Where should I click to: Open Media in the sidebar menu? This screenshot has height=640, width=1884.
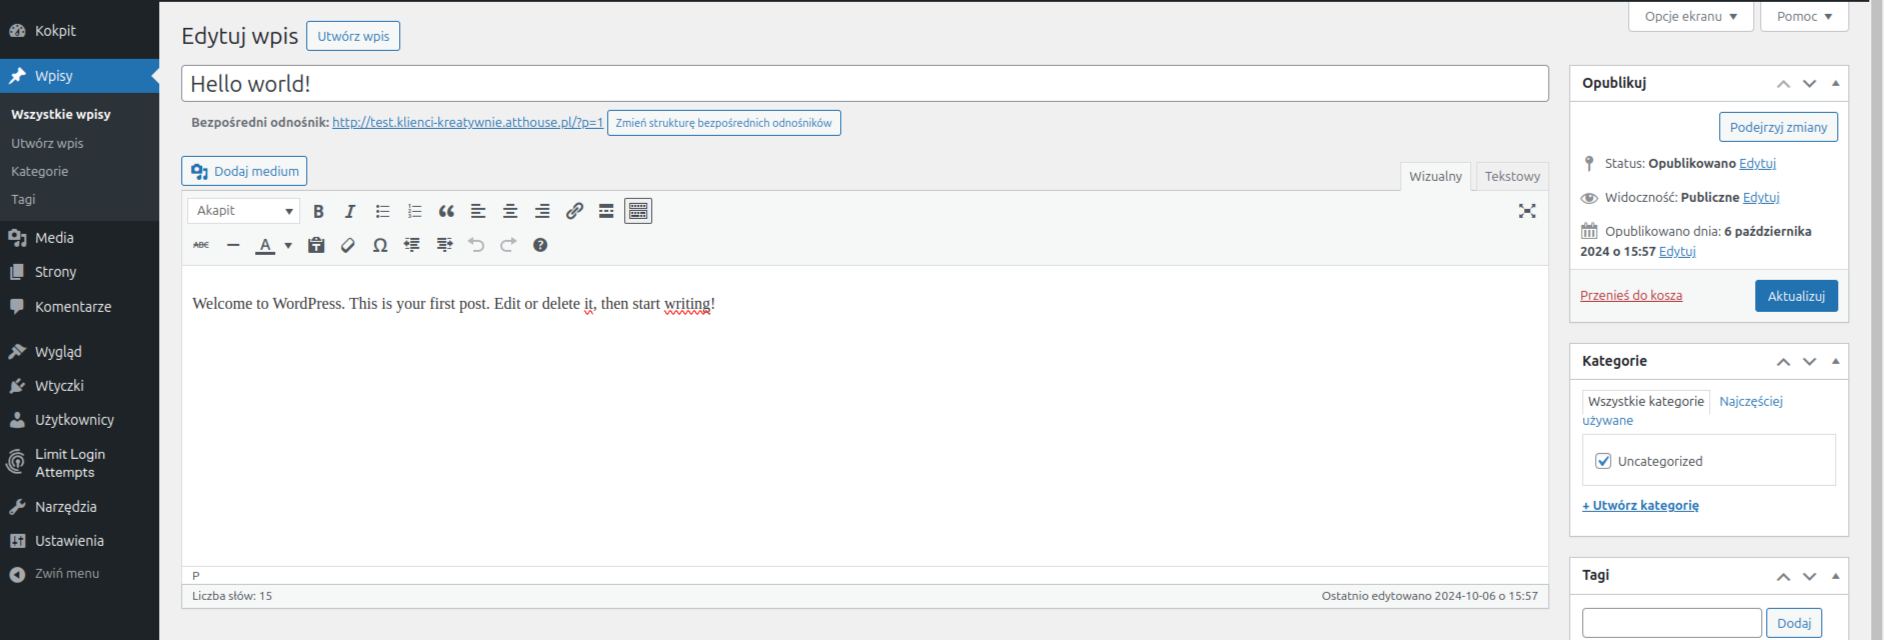[x=54, y=238]
